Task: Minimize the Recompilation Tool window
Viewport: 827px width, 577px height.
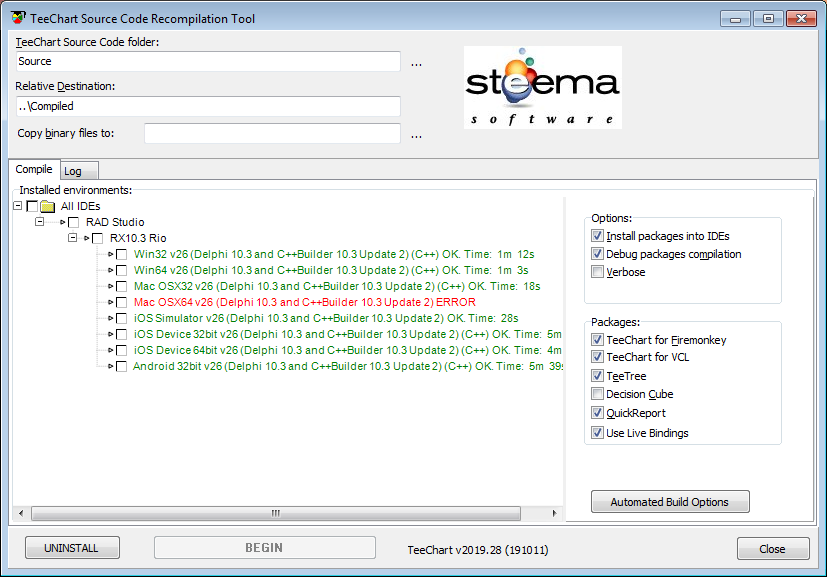Action: (x=735, y=19)
